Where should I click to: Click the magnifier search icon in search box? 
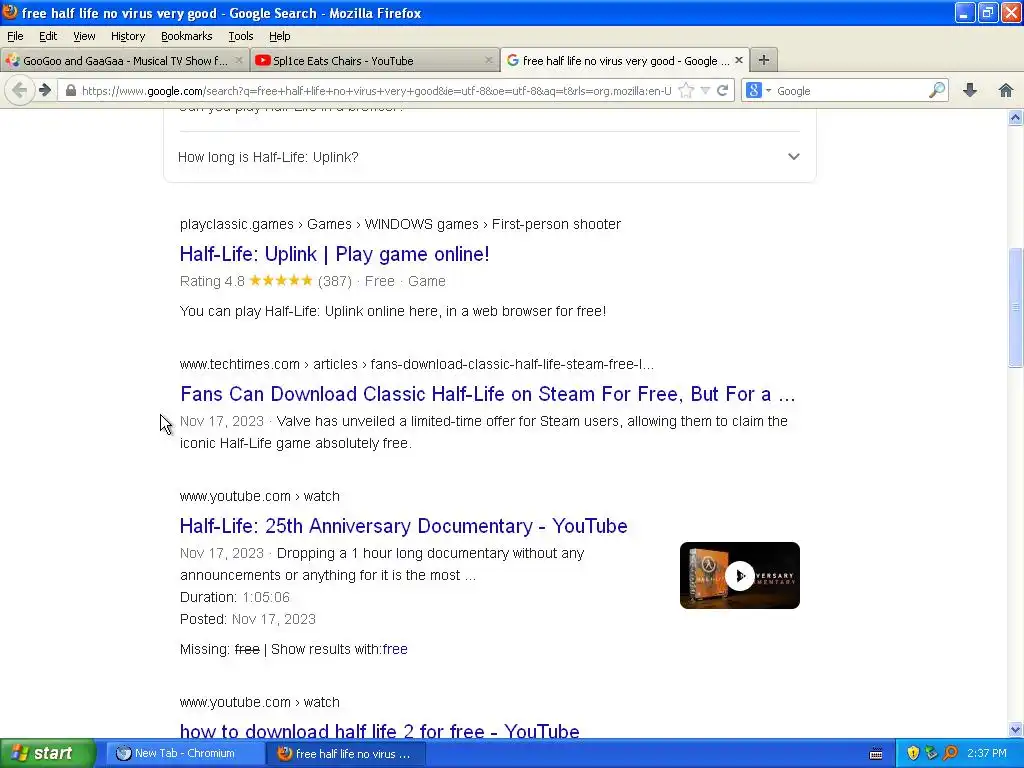[x=936, y=90]
